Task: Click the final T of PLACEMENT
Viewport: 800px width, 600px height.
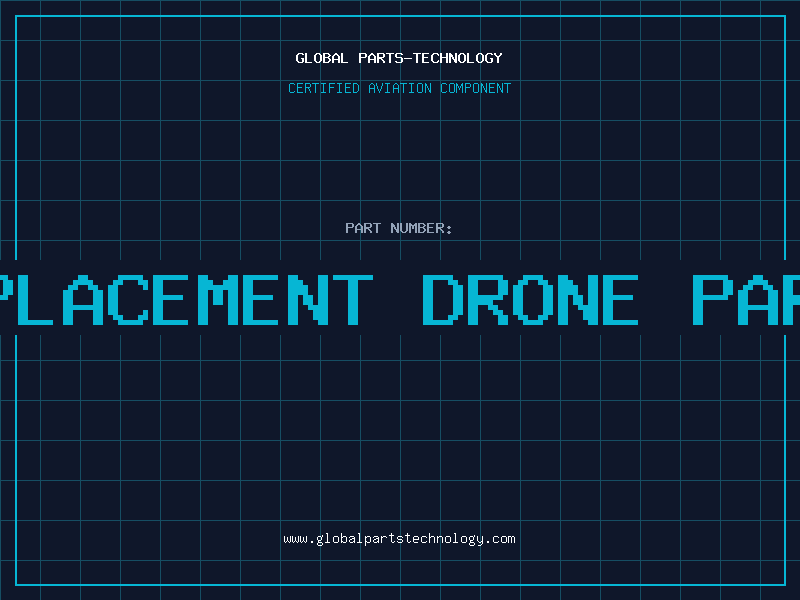Action: click(x=353, y=300)
